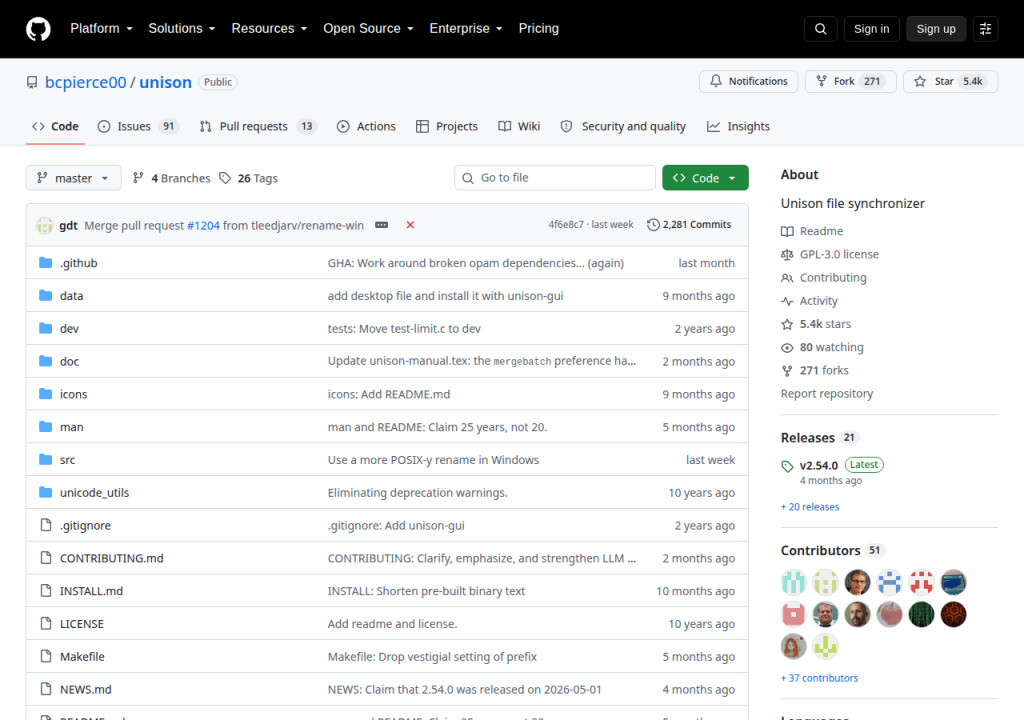1024x720 pixels.
Task: Expand the Platform menu
Action: (x=101, y=29)
